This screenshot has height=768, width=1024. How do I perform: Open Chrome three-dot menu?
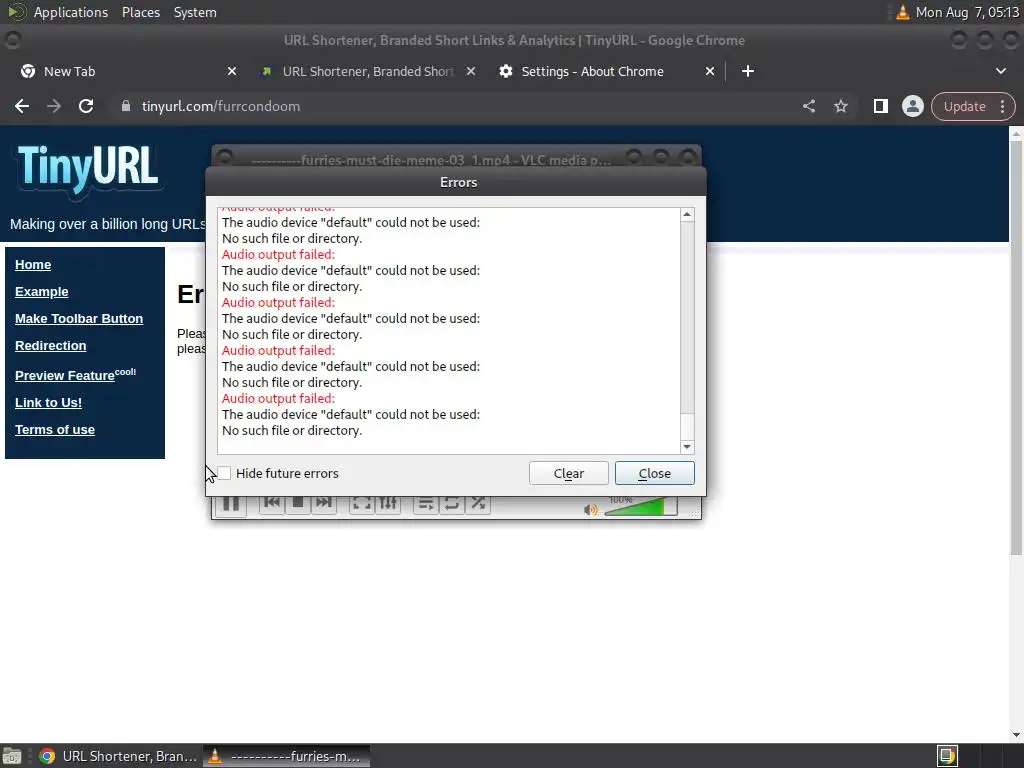[x=1002, y=106]
